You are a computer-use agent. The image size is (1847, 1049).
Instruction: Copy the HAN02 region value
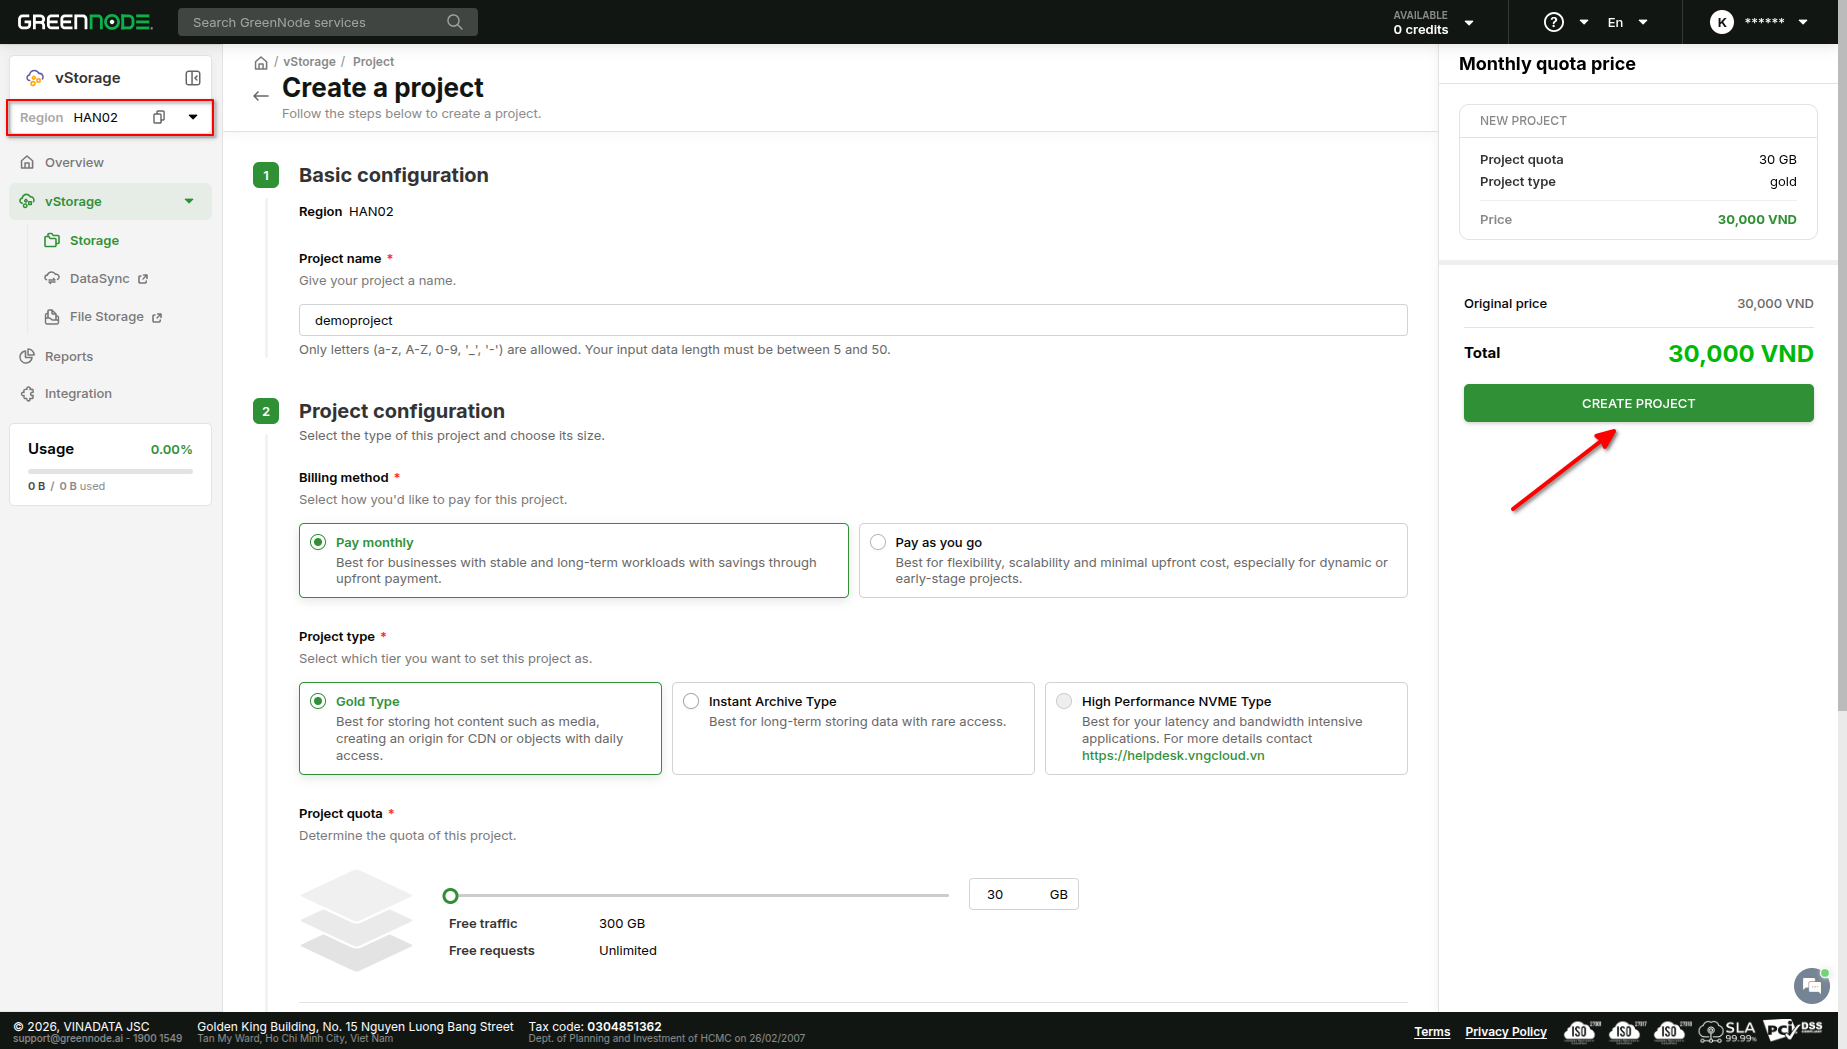(159, 117)
